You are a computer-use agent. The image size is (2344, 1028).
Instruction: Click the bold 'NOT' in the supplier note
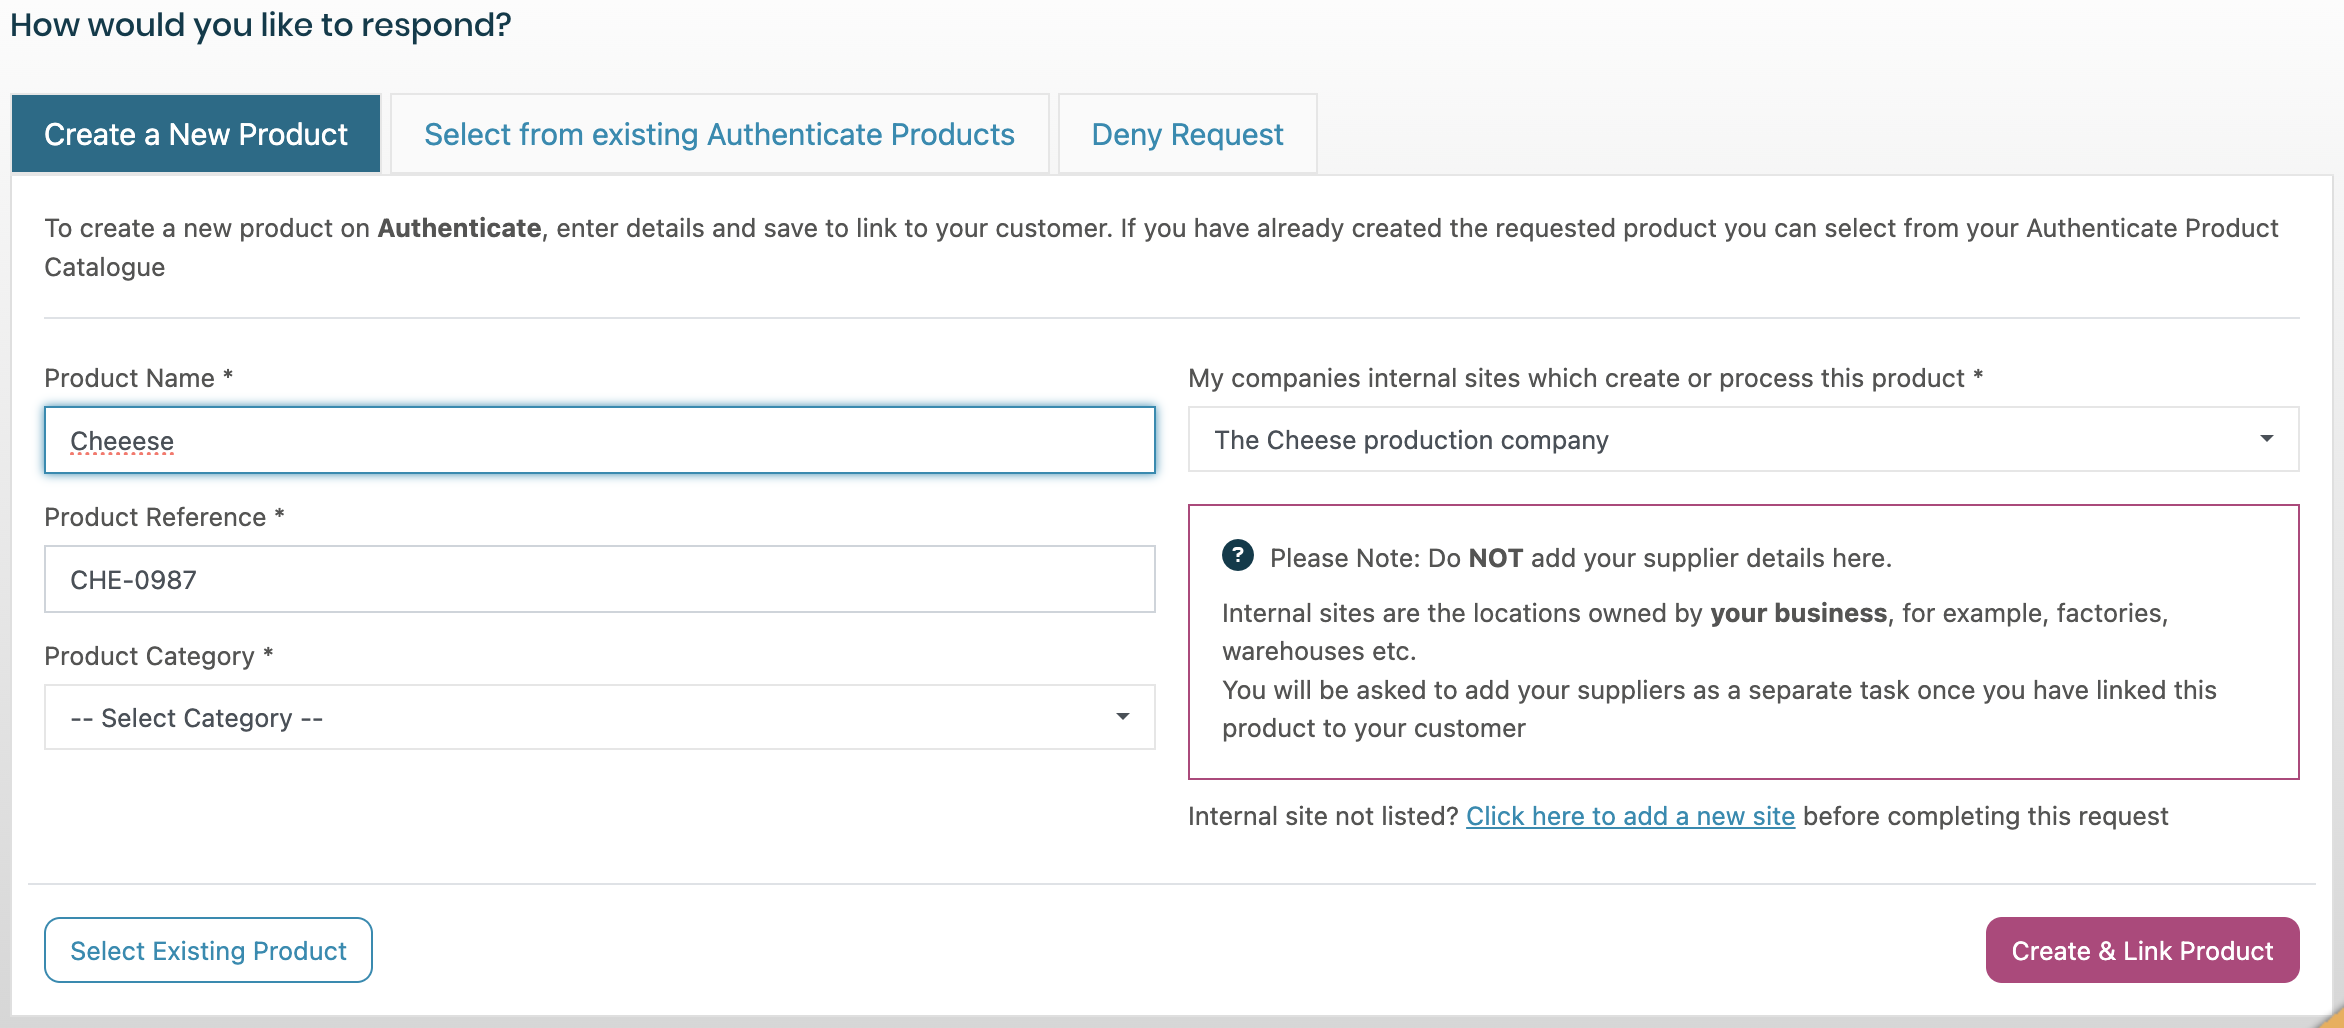(x=1495, y=558)
